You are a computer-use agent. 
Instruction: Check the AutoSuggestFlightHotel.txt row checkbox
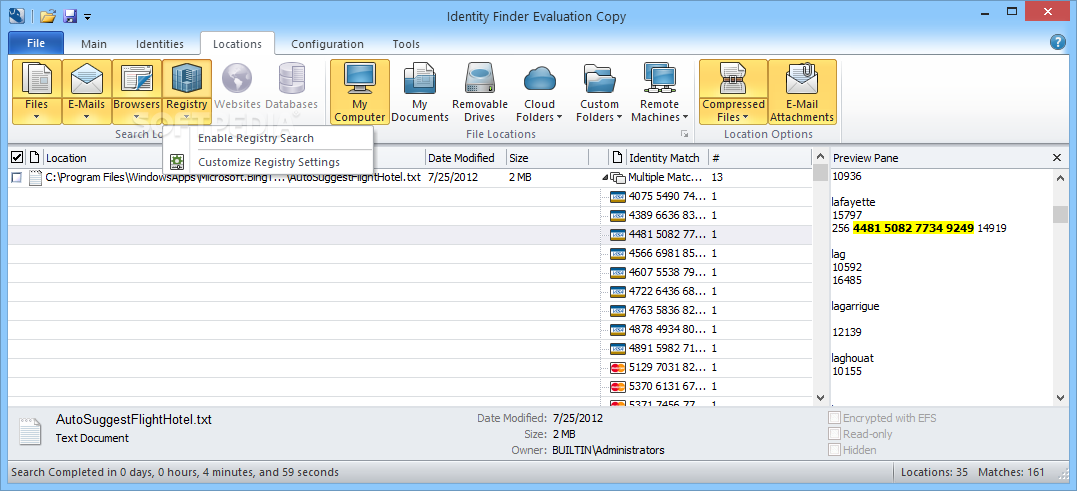(17, 178)
